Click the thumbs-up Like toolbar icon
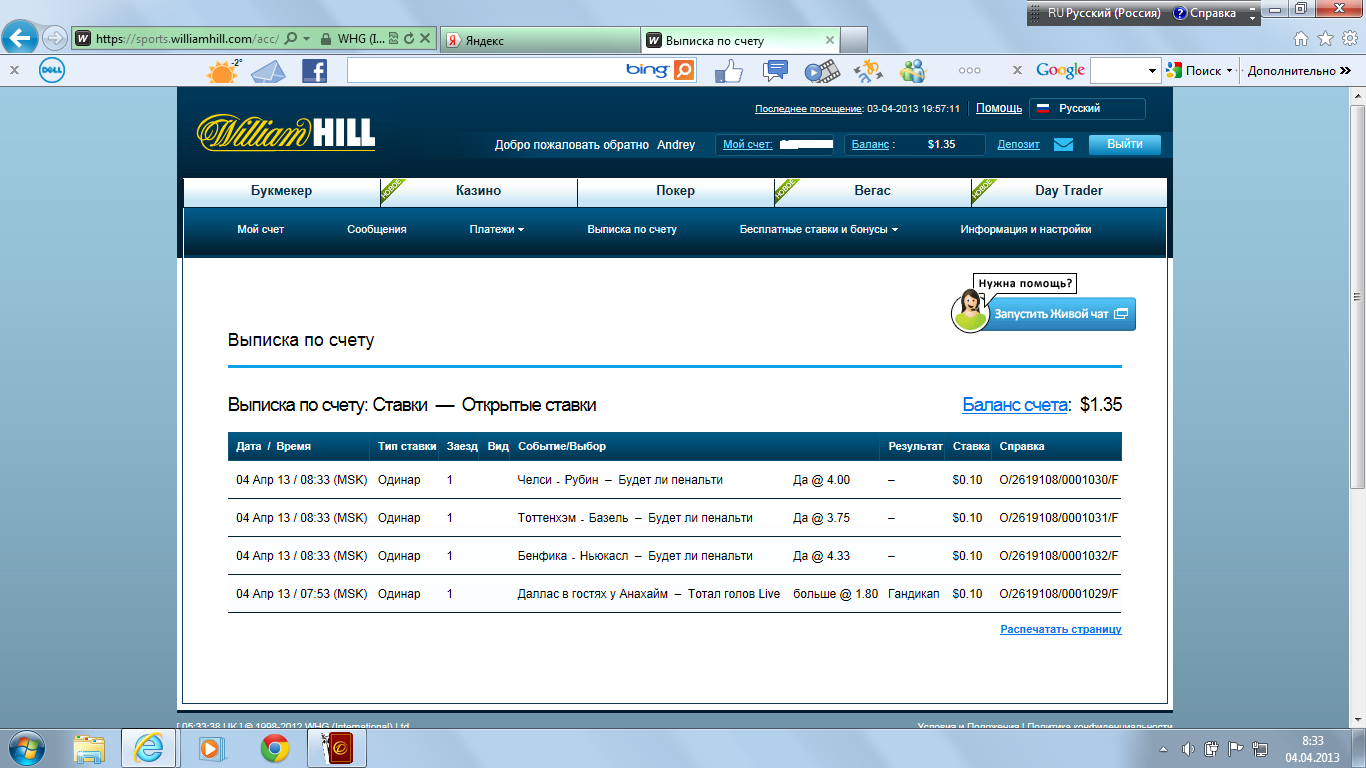The image size is (1366, 768). tap(729, 71)
